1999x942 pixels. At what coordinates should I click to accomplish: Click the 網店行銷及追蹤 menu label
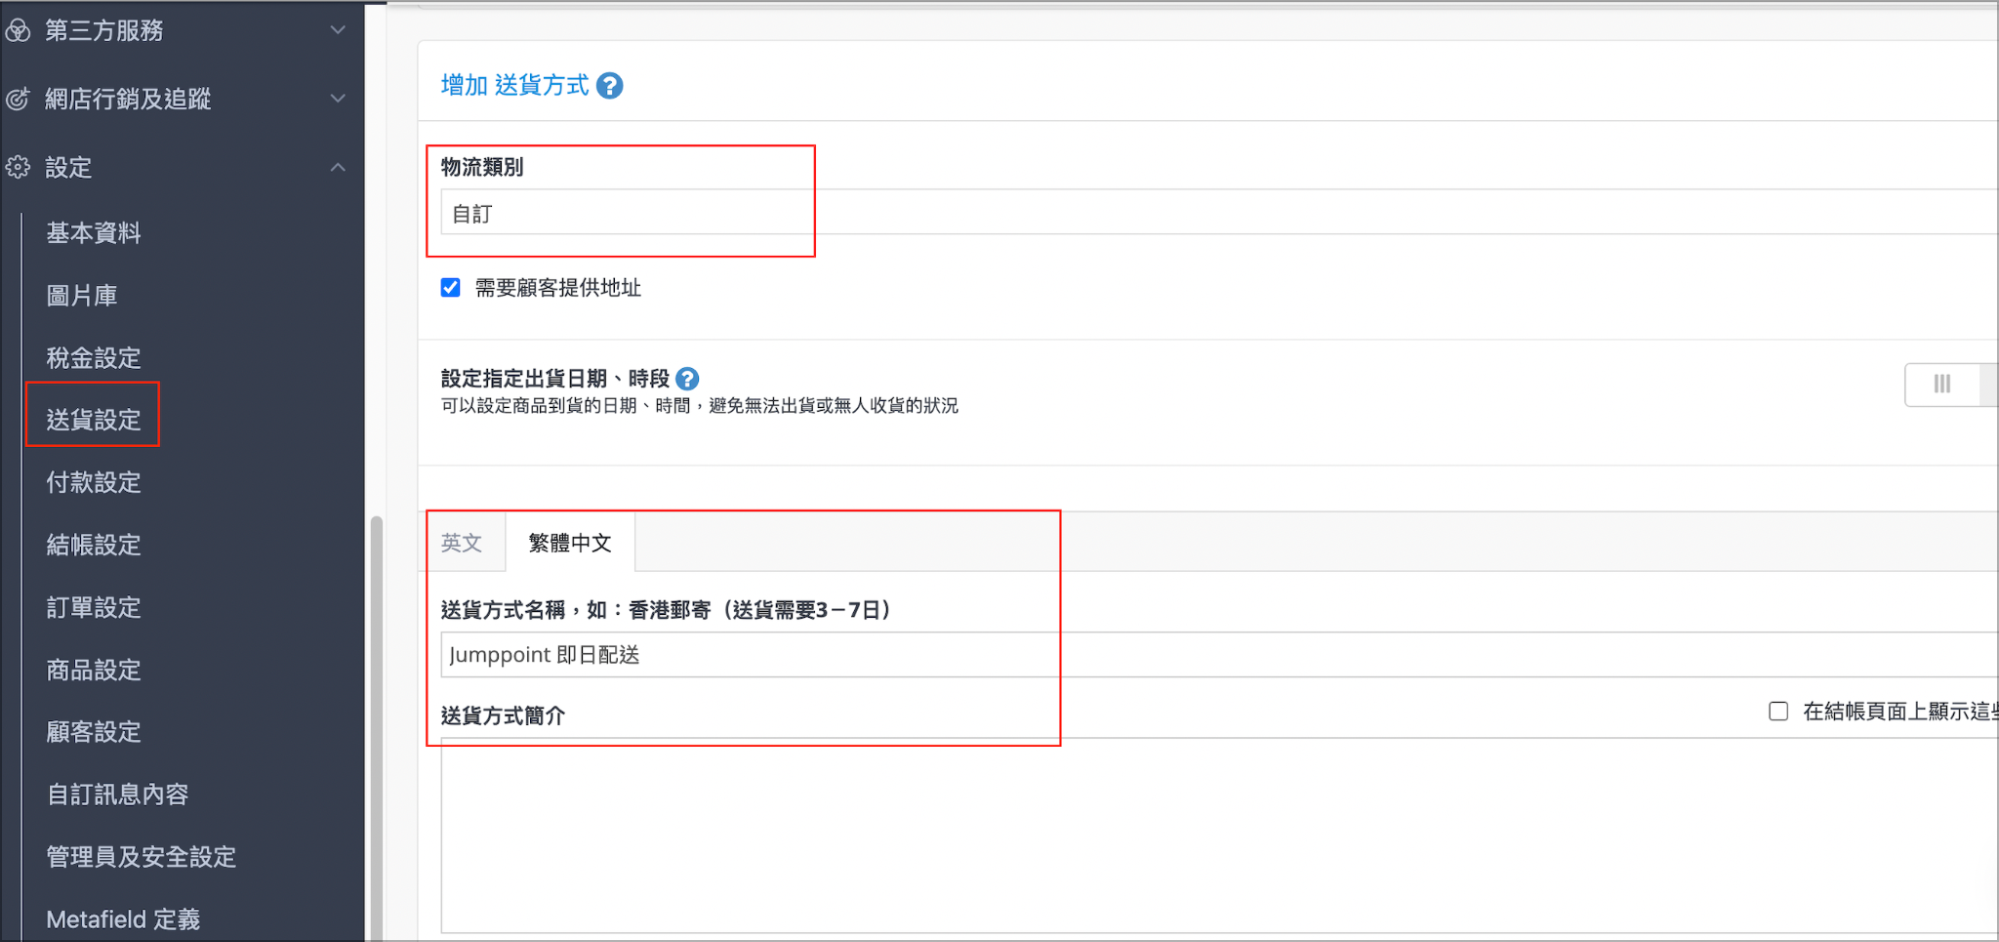click(128, 99)
